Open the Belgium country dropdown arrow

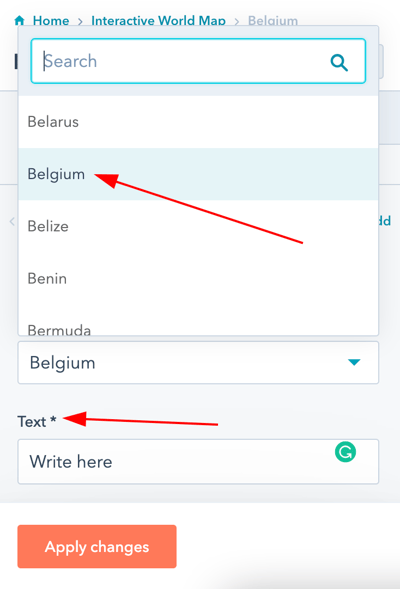pyautogui.click(x=354, y=362)
